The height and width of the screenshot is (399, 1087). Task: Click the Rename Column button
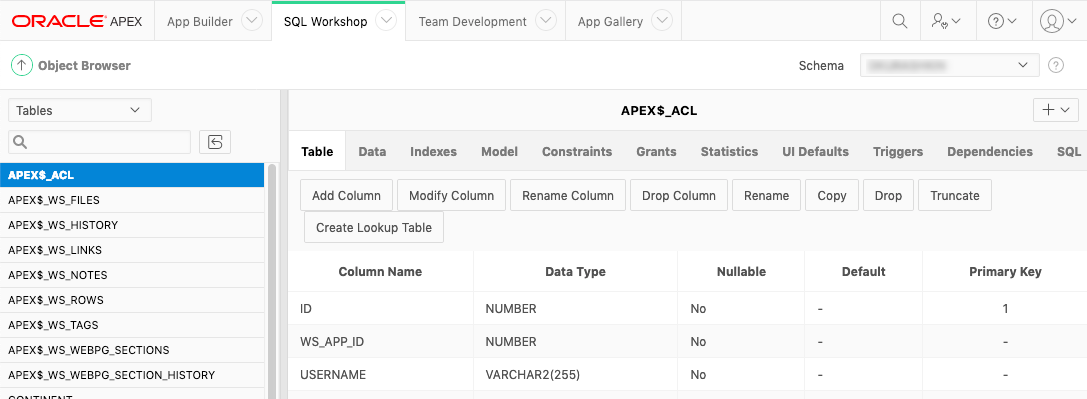point(568,195)
